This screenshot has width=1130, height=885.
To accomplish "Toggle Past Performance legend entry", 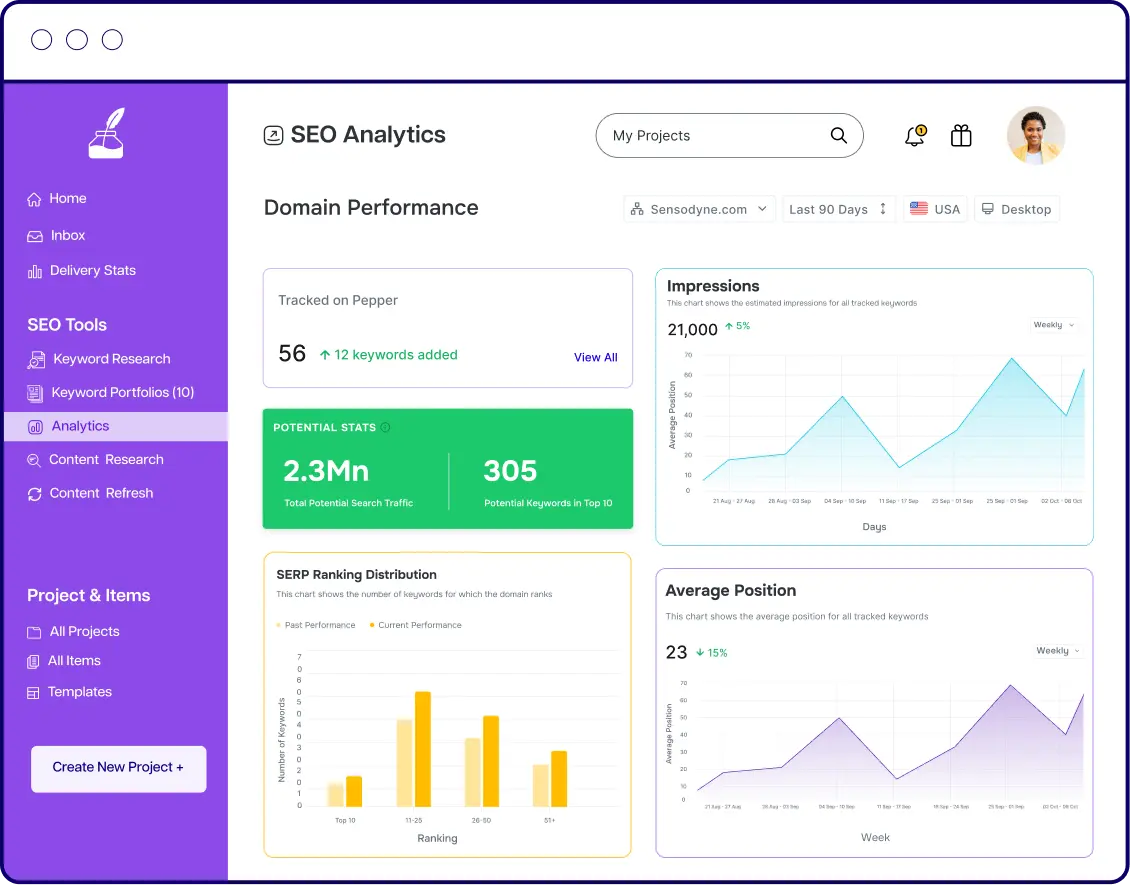I will coord(316,626).
